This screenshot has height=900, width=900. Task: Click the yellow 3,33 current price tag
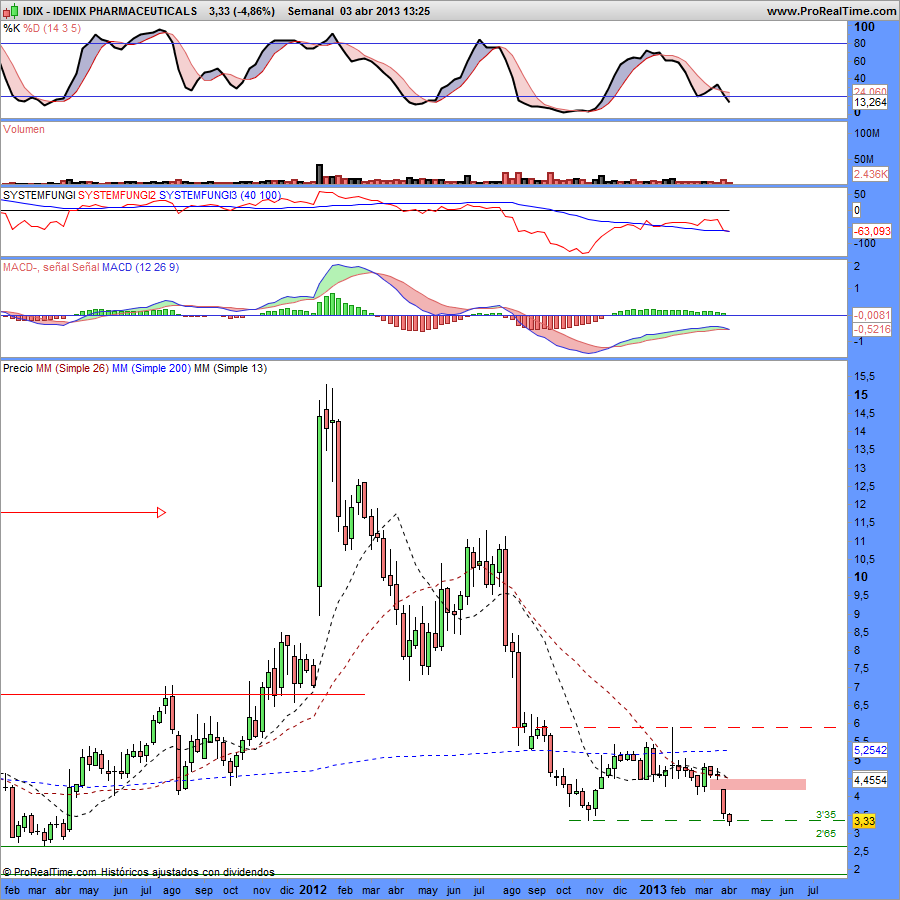click(864, 821)
